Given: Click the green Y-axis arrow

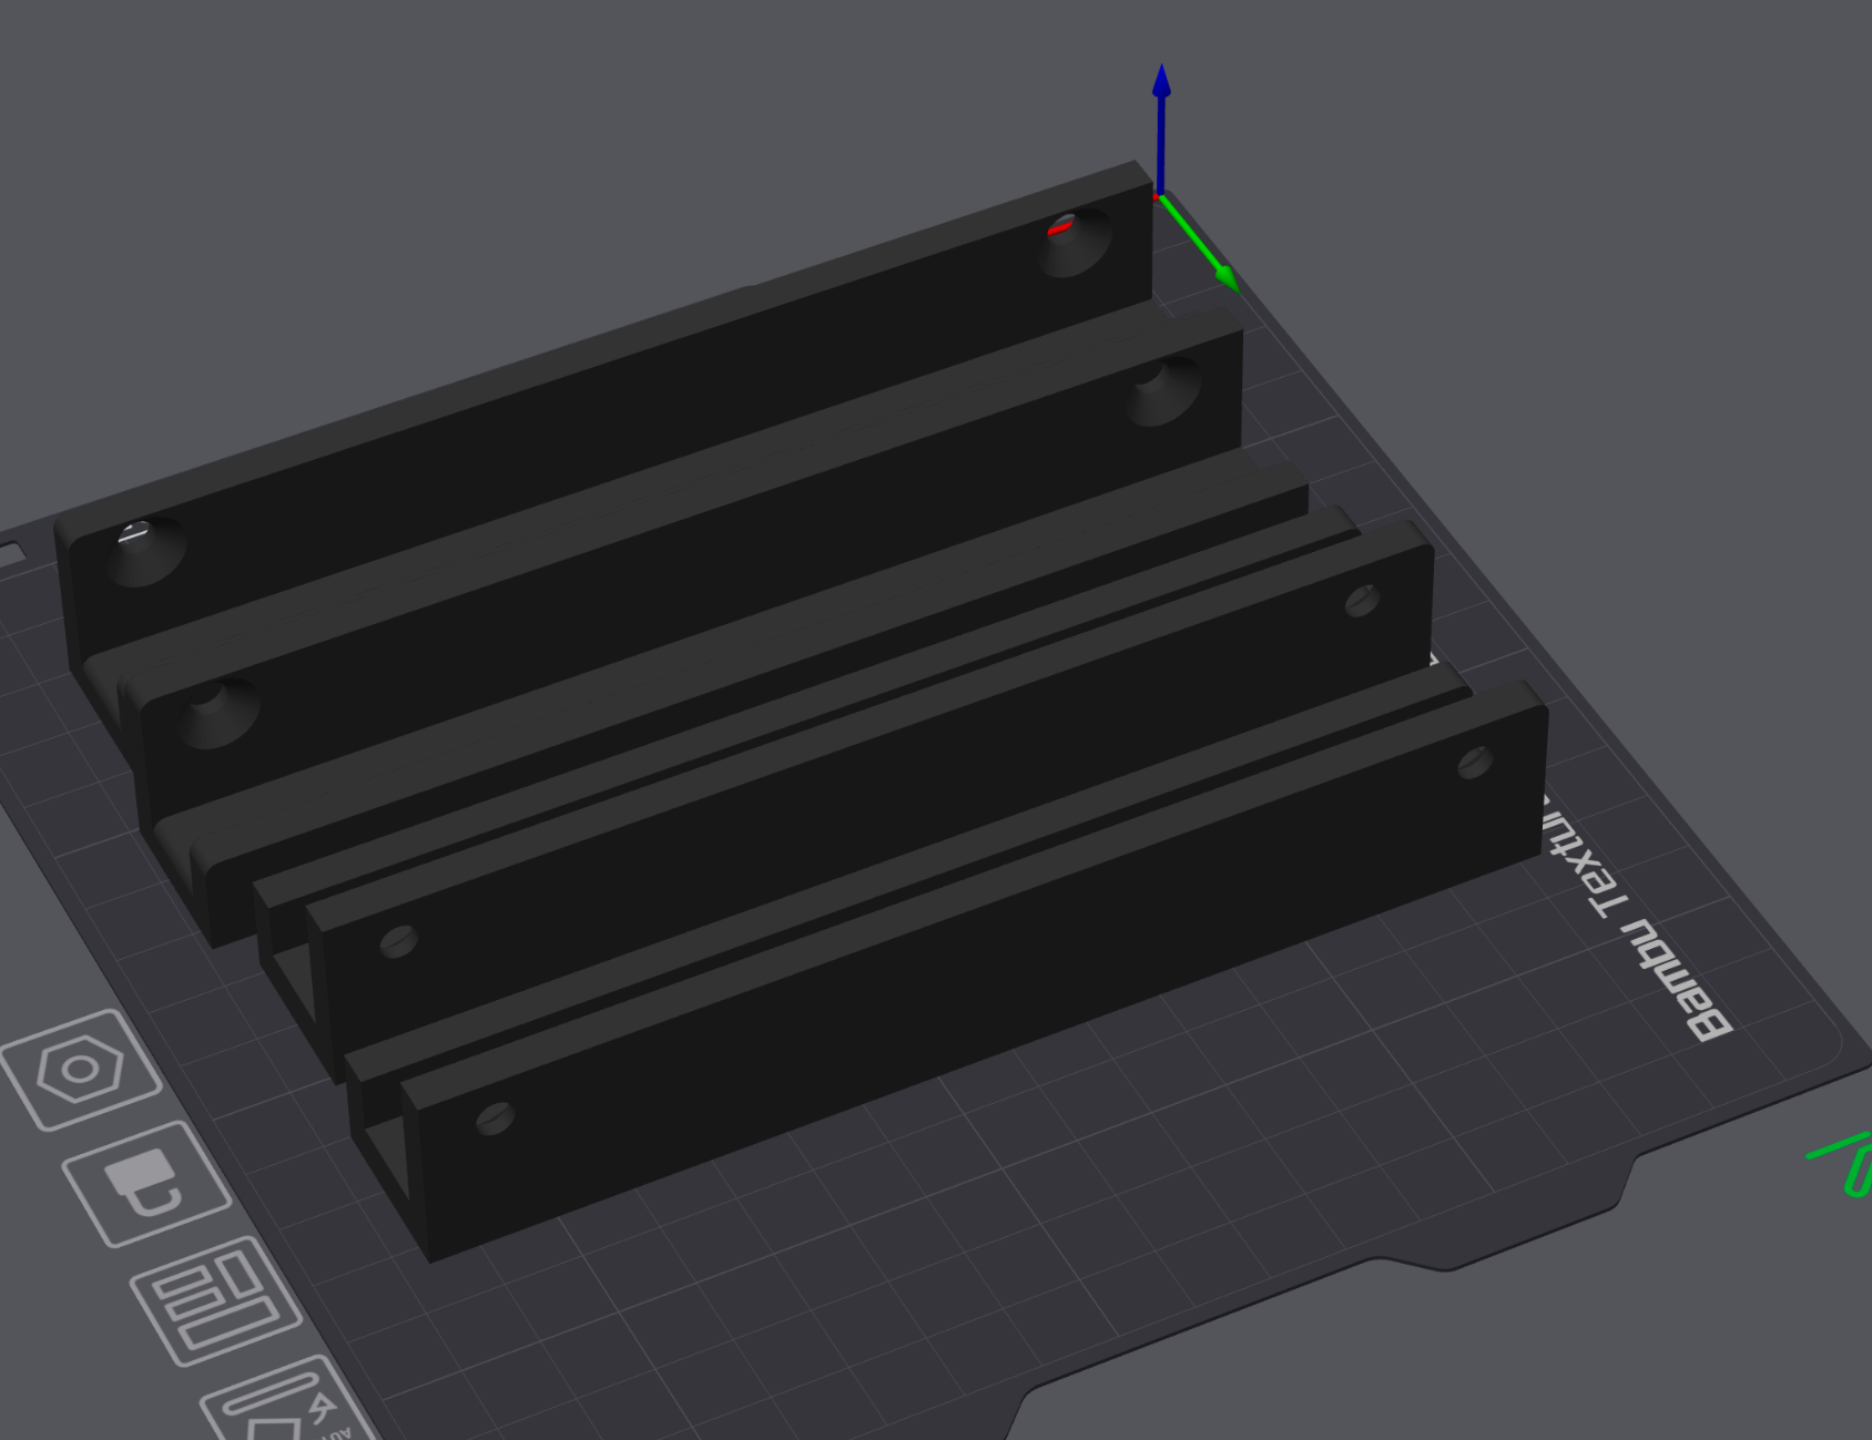Looking at the screenshot, I should pyautogui.click(x=1200, y=245).
